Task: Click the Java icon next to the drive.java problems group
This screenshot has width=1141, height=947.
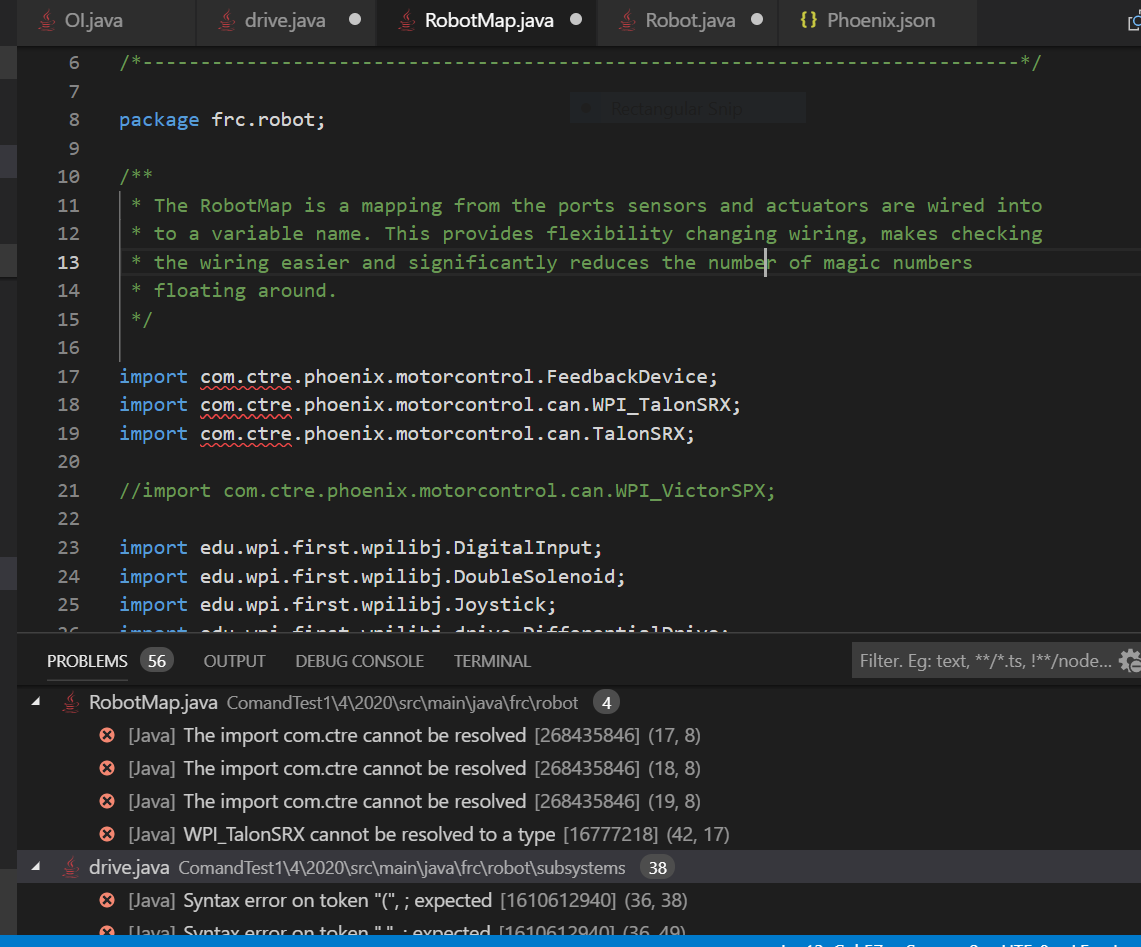Action: coord(69,867)
